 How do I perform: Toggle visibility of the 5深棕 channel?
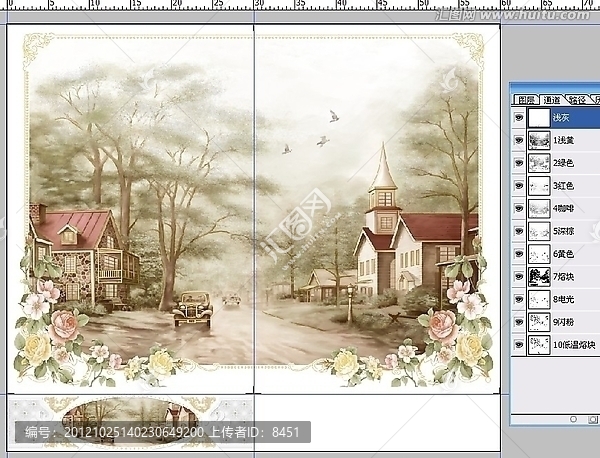pyautogui.click(x=518, y=231)
